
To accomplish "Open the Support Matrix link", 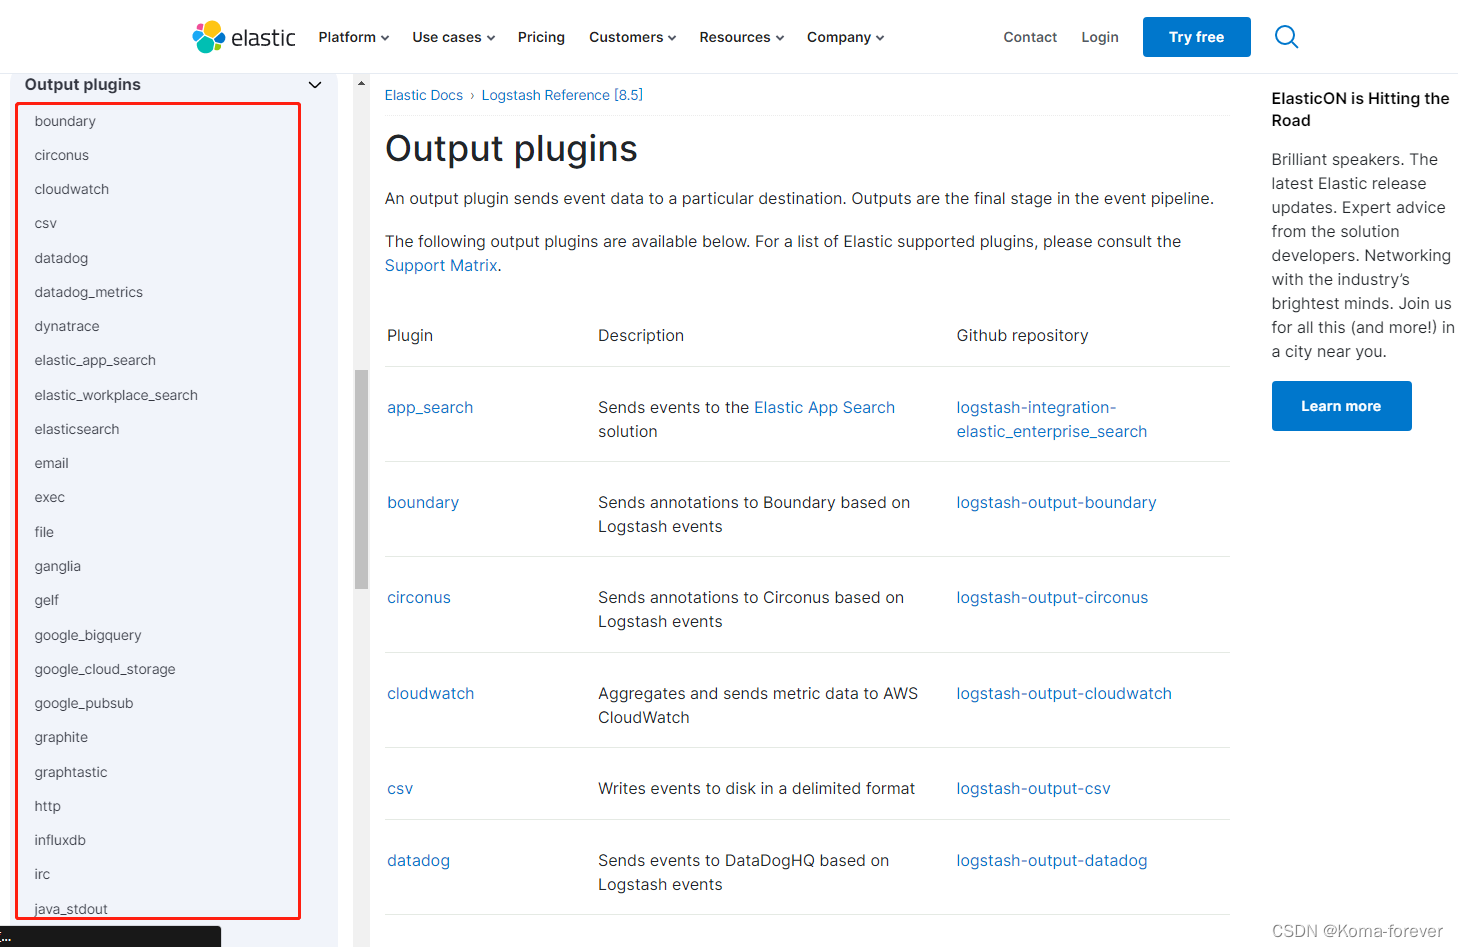I will 441,265.
